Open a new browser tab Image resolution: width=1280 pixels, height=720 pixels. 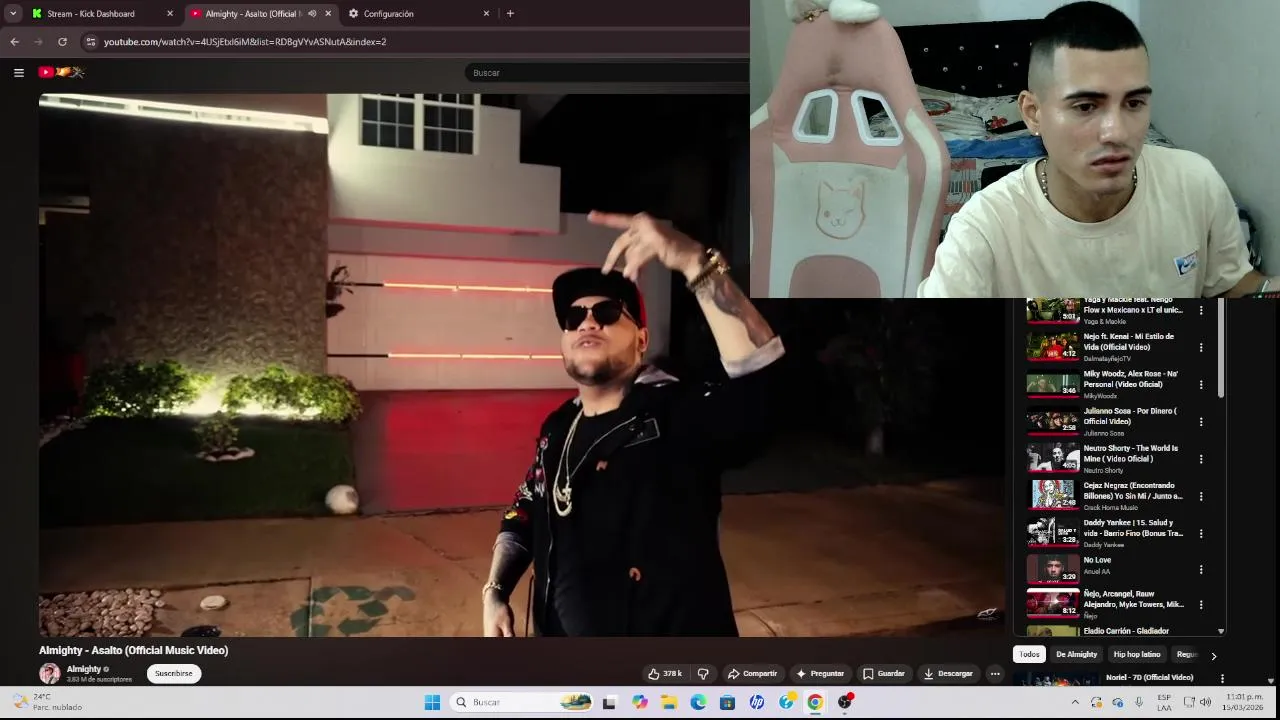[x=510, y=14]
